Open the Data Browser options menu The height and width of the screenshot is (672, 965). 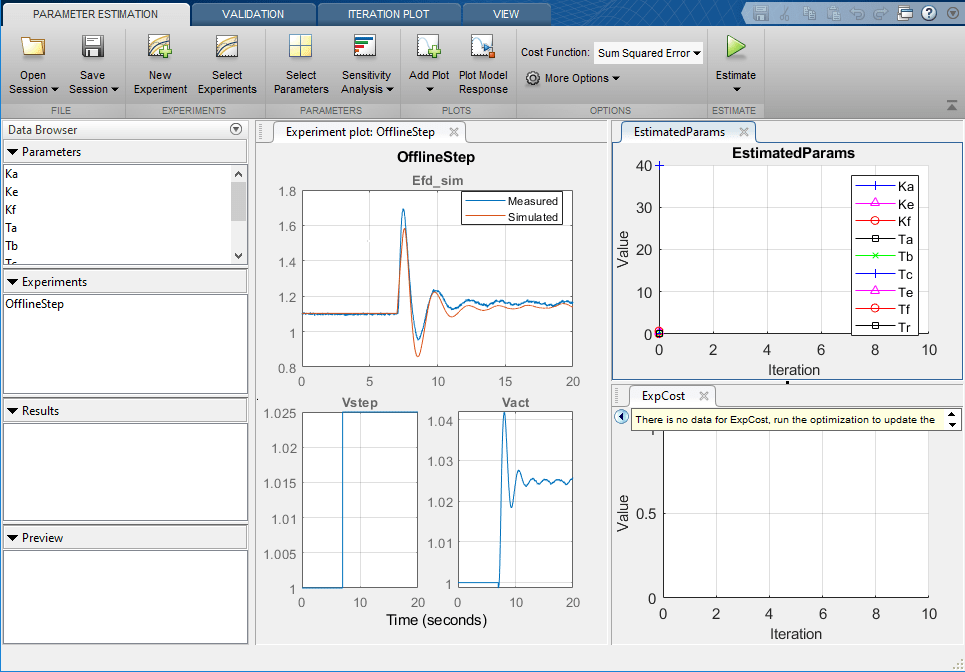click(x=236, y=129)
